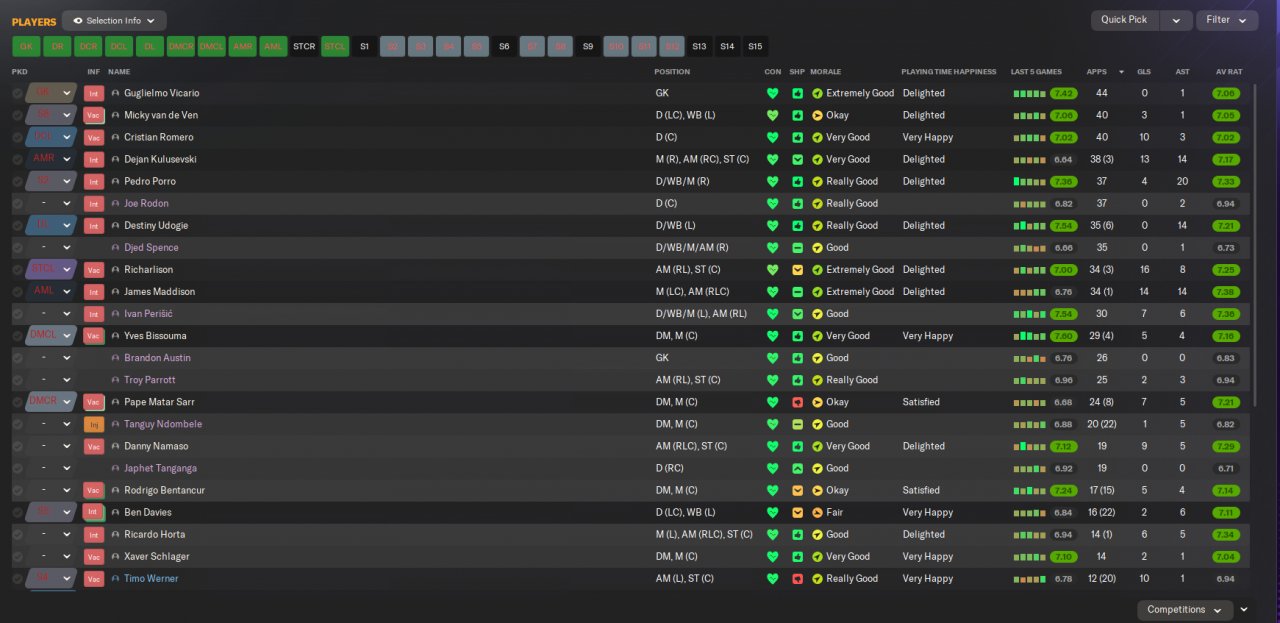The image size is (1280, 623).
Task: Click the person icon next to Dejan Kulusevski
Action: pyautogui.click(x=115, y=159)
